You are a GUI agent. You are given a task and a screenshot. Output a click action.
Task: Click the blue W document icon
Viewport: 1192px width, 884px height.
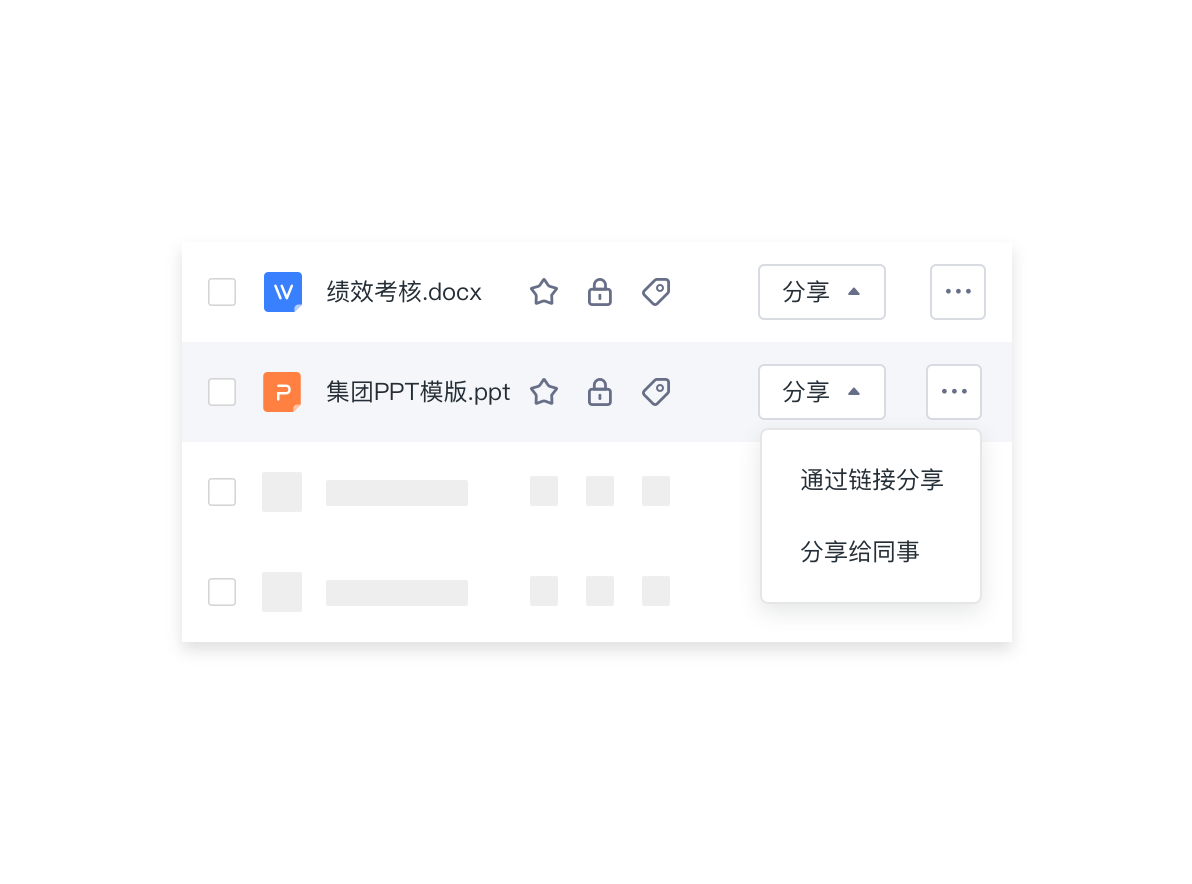(x=283, y=292)
